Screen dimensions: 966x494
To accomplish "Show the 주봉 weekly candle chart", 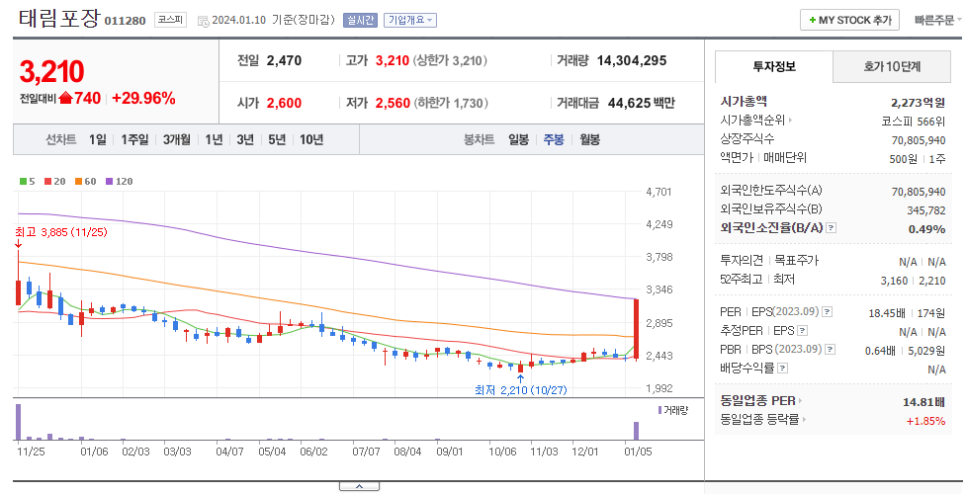I will tap(553, 140).
